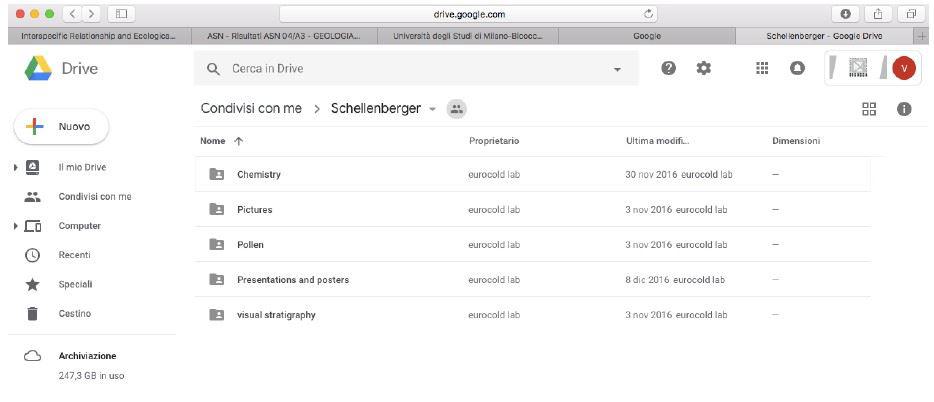The height and width of the screenshot is (402, 934).
Task: Switch to the Google tab
Action: coord(647,36)
